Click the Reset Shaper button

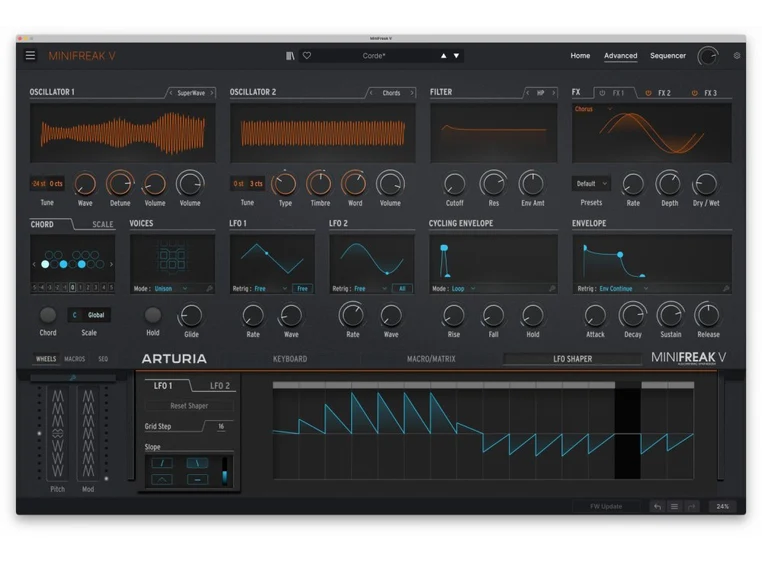point(189,406)
